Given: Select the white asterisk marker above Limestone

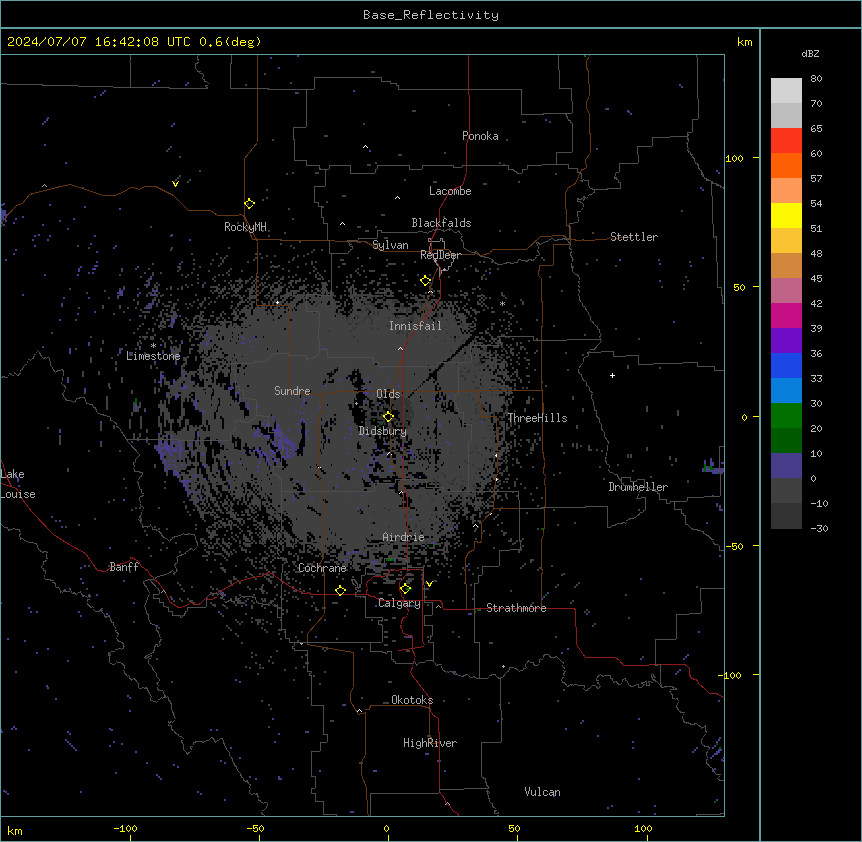Looking at the screenshot, I should [x=153, y=346].
